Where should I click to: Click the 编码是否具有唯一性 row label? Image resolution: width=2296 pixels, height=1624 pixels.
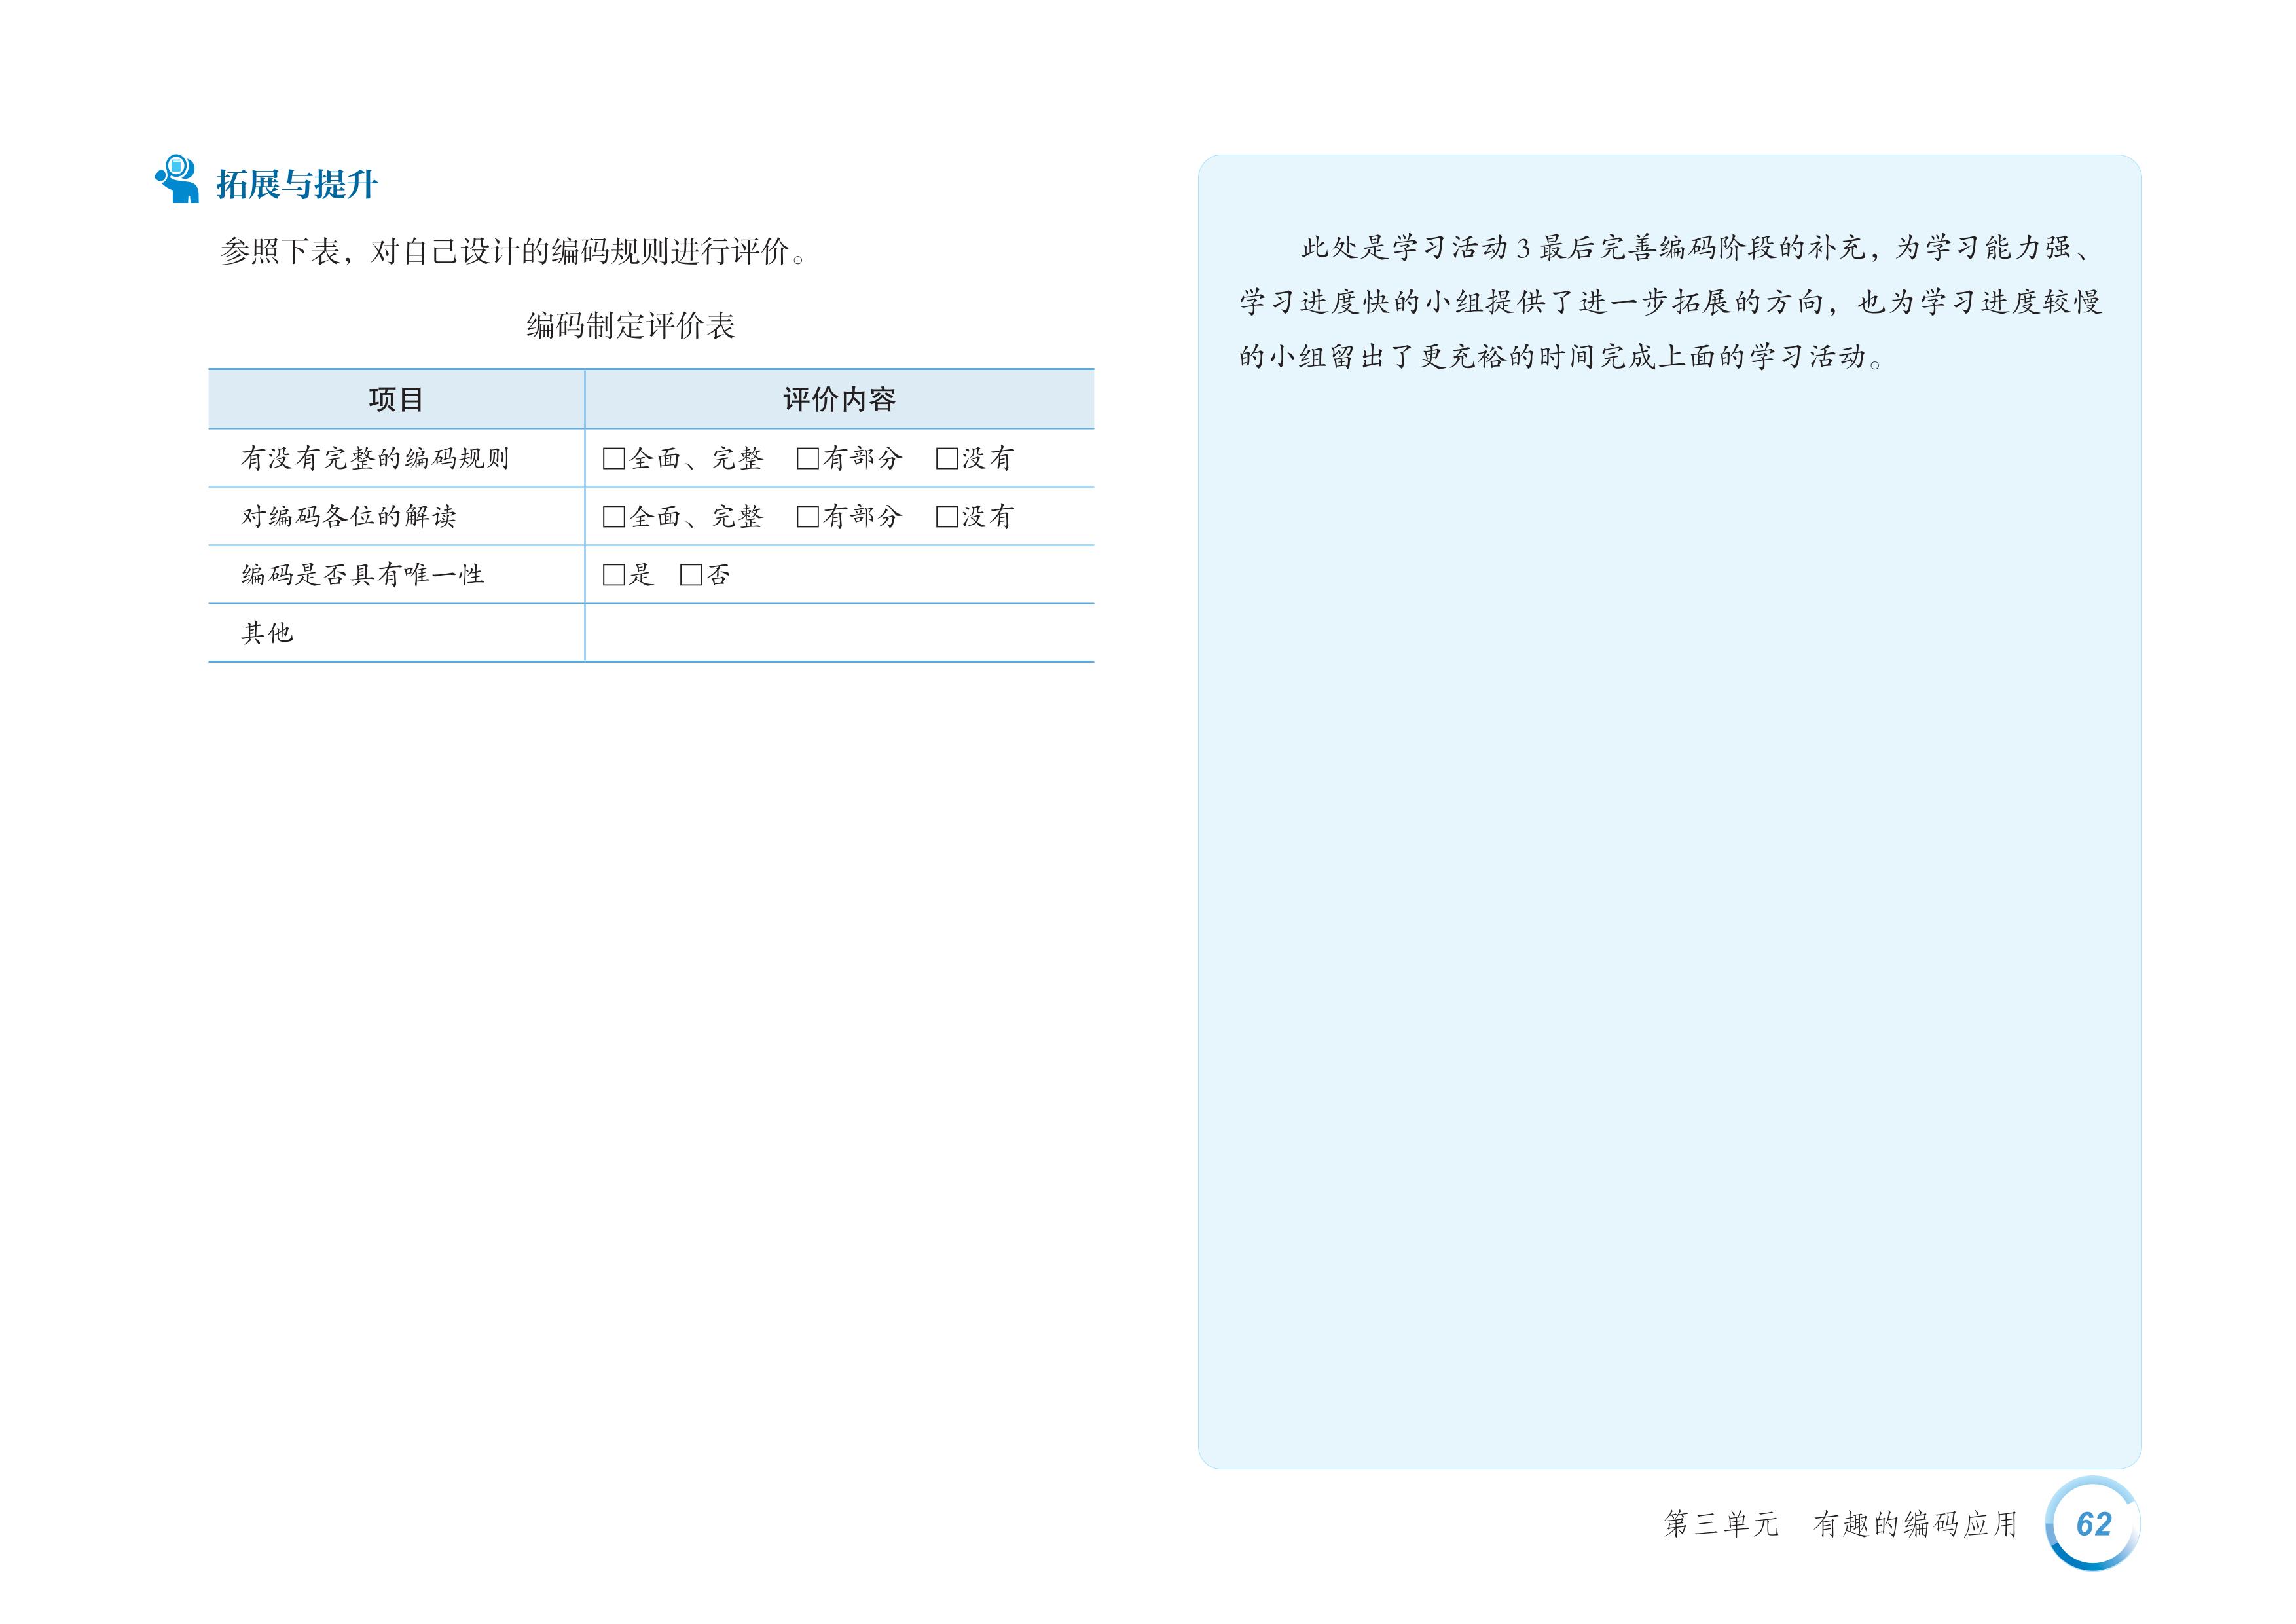[362, 575]
